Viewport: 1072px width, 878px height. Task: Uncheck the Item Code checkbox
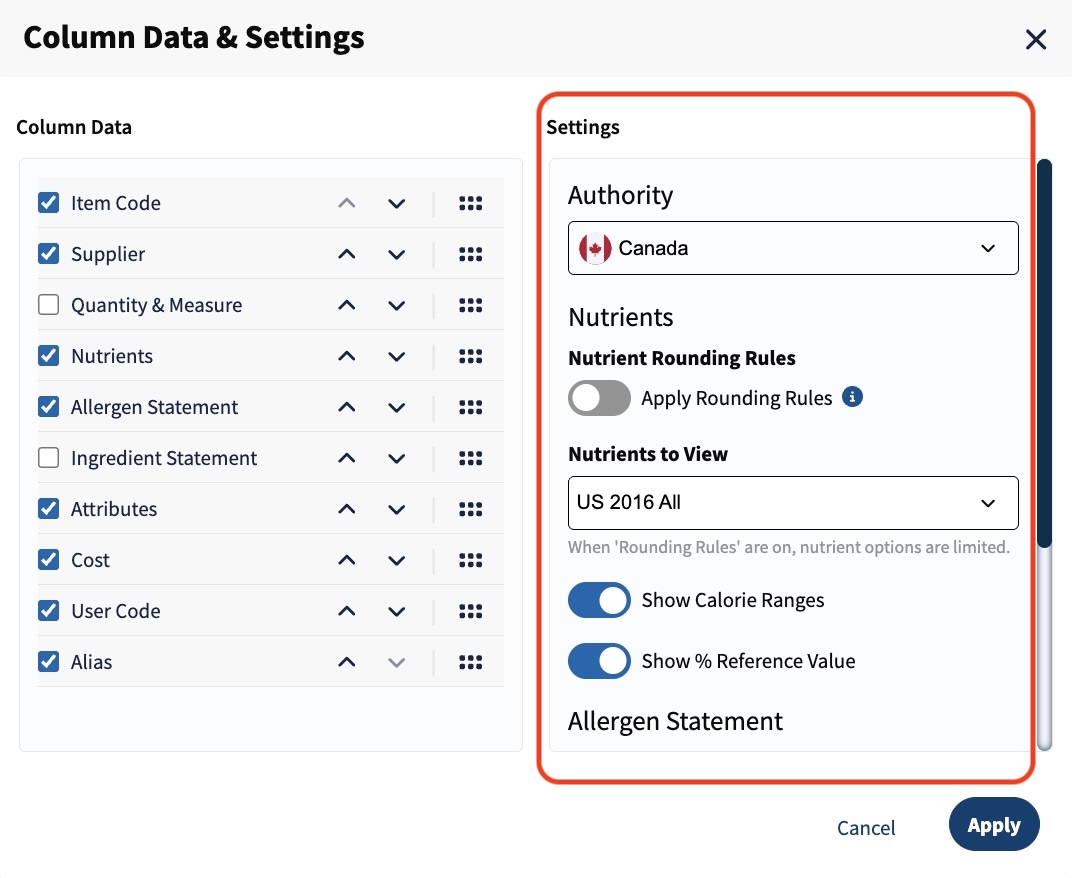pyautogui.click(x=49, y=202)
